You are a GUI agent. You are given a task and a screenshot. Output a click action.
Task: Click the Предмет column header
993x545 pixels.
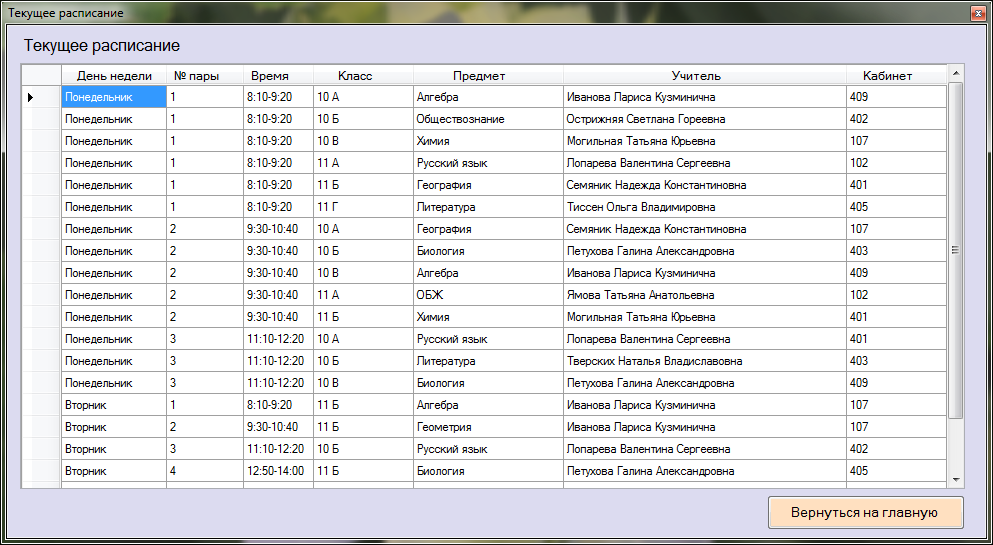pos(488,76)
